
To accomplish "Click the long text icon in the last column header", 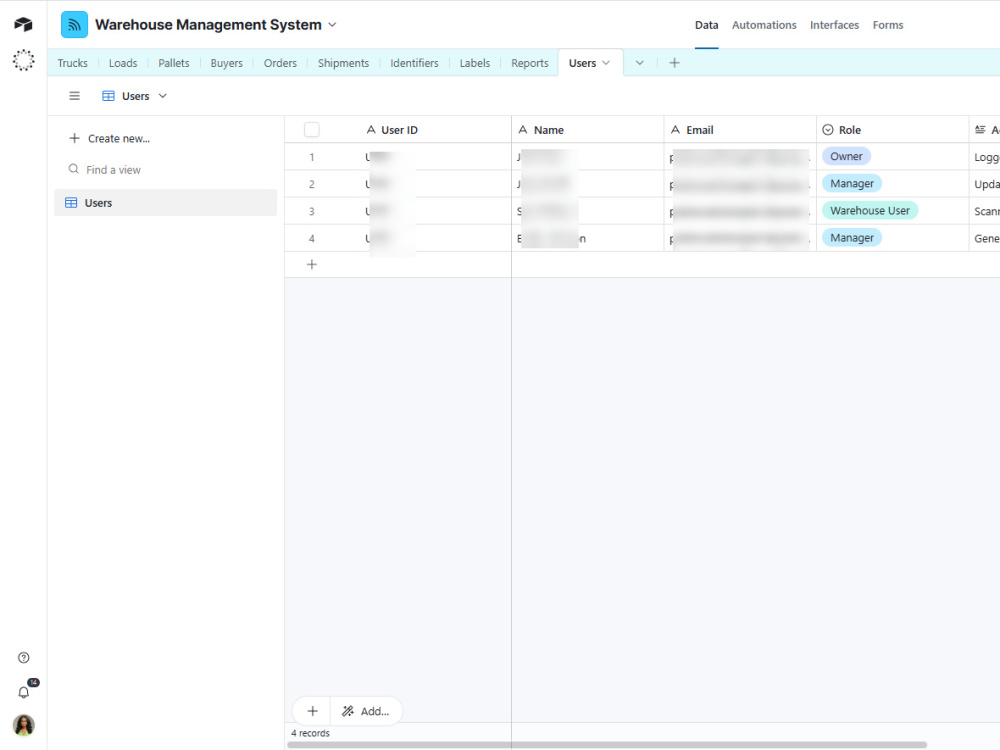I will (980, 130).
